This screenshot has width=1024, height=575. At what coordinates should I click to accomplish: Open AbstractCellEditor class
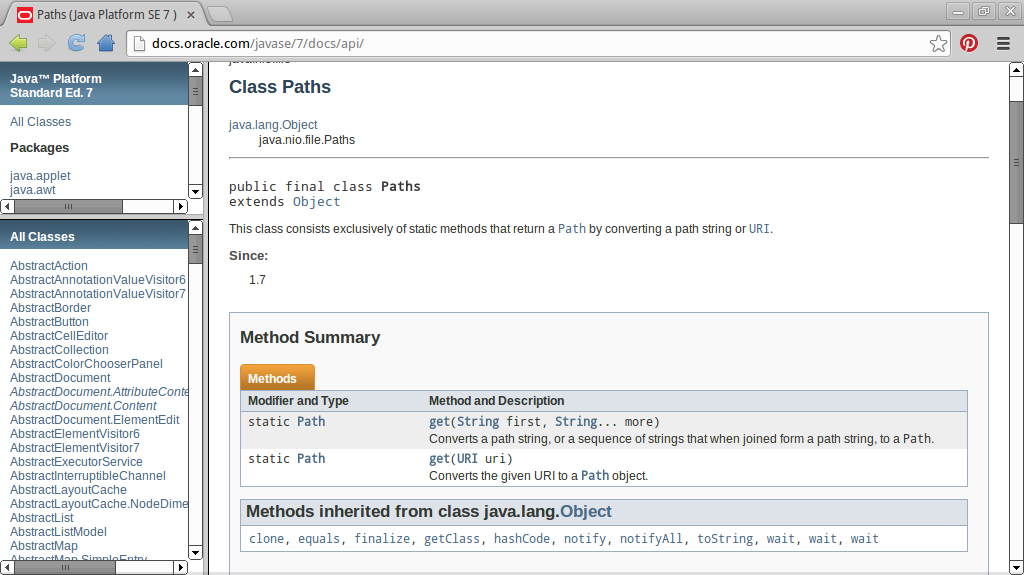tap(59, 336)
